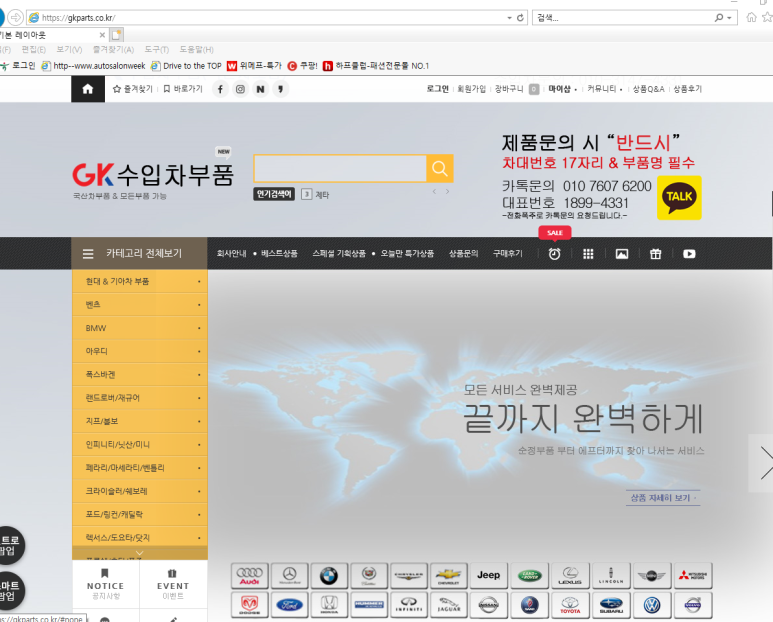Expand the 랜드로버/재규어 category

coord(140,398)
